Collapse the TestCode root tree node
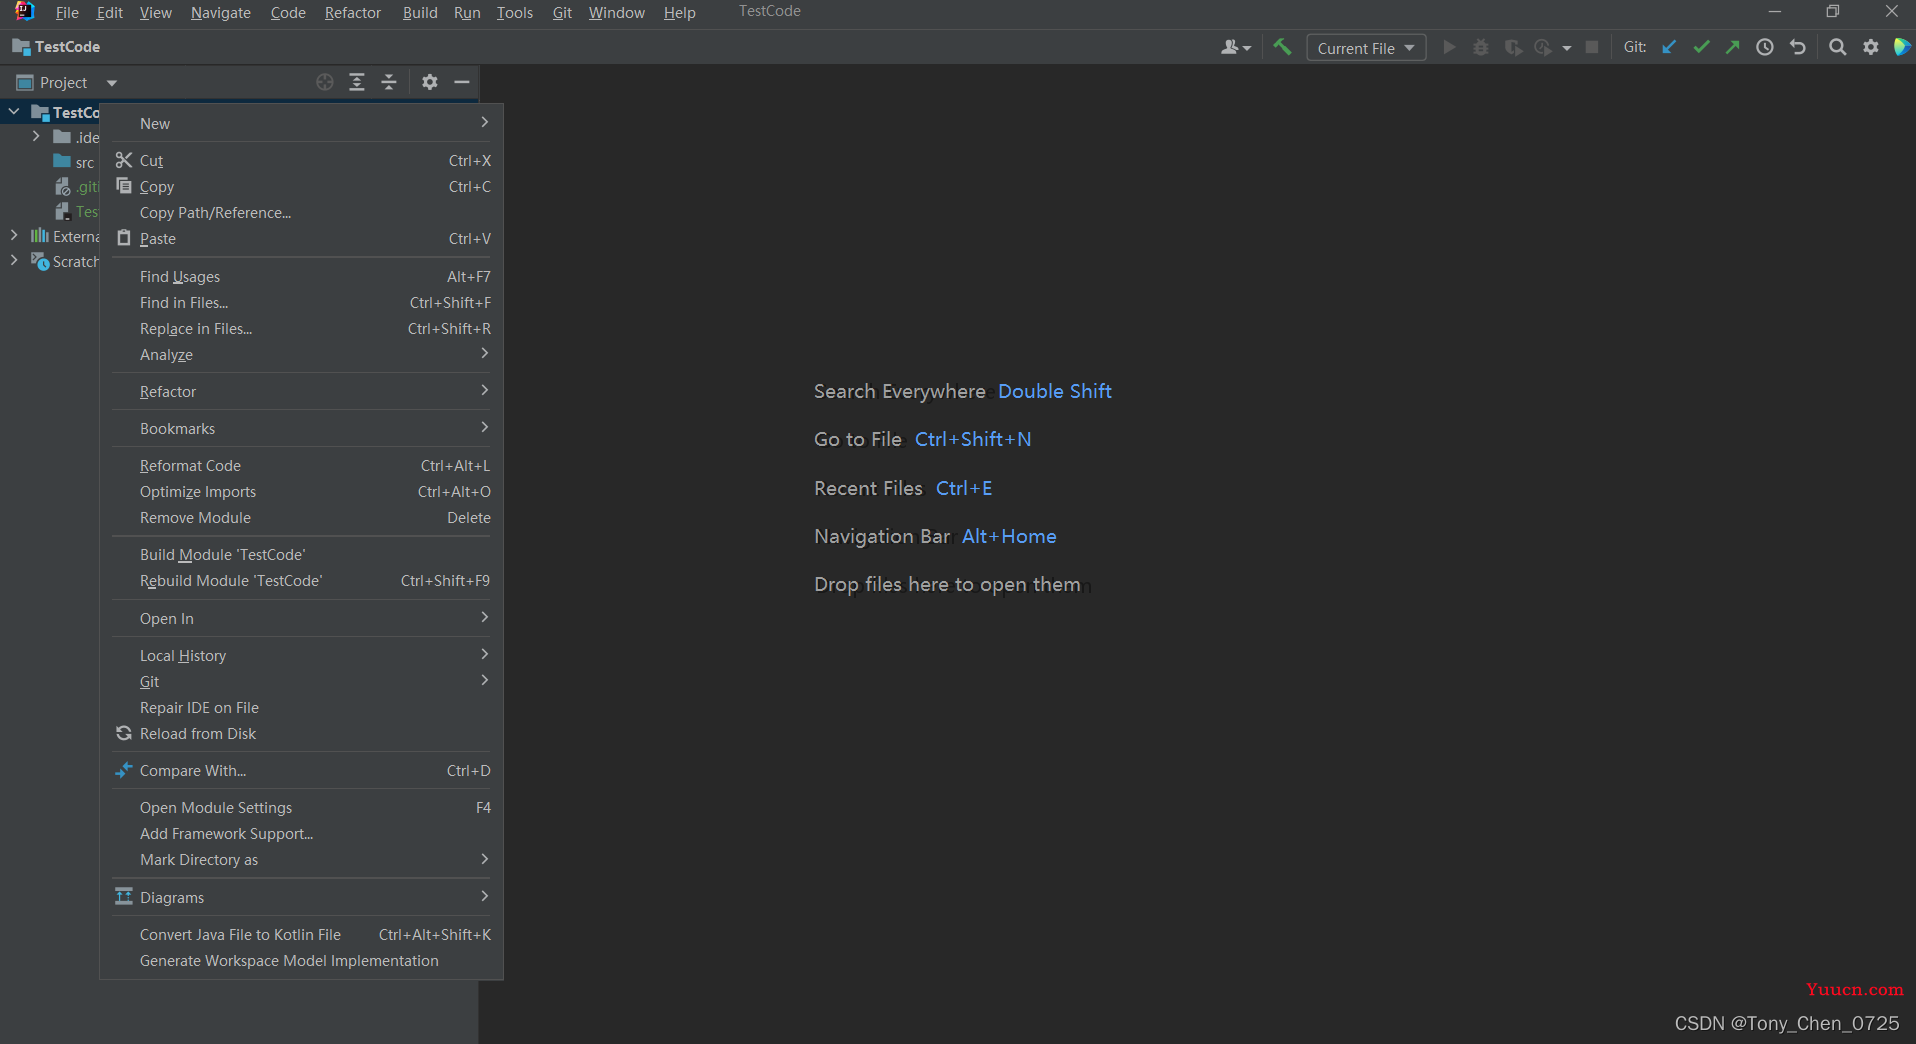 [x=14, y=112]
